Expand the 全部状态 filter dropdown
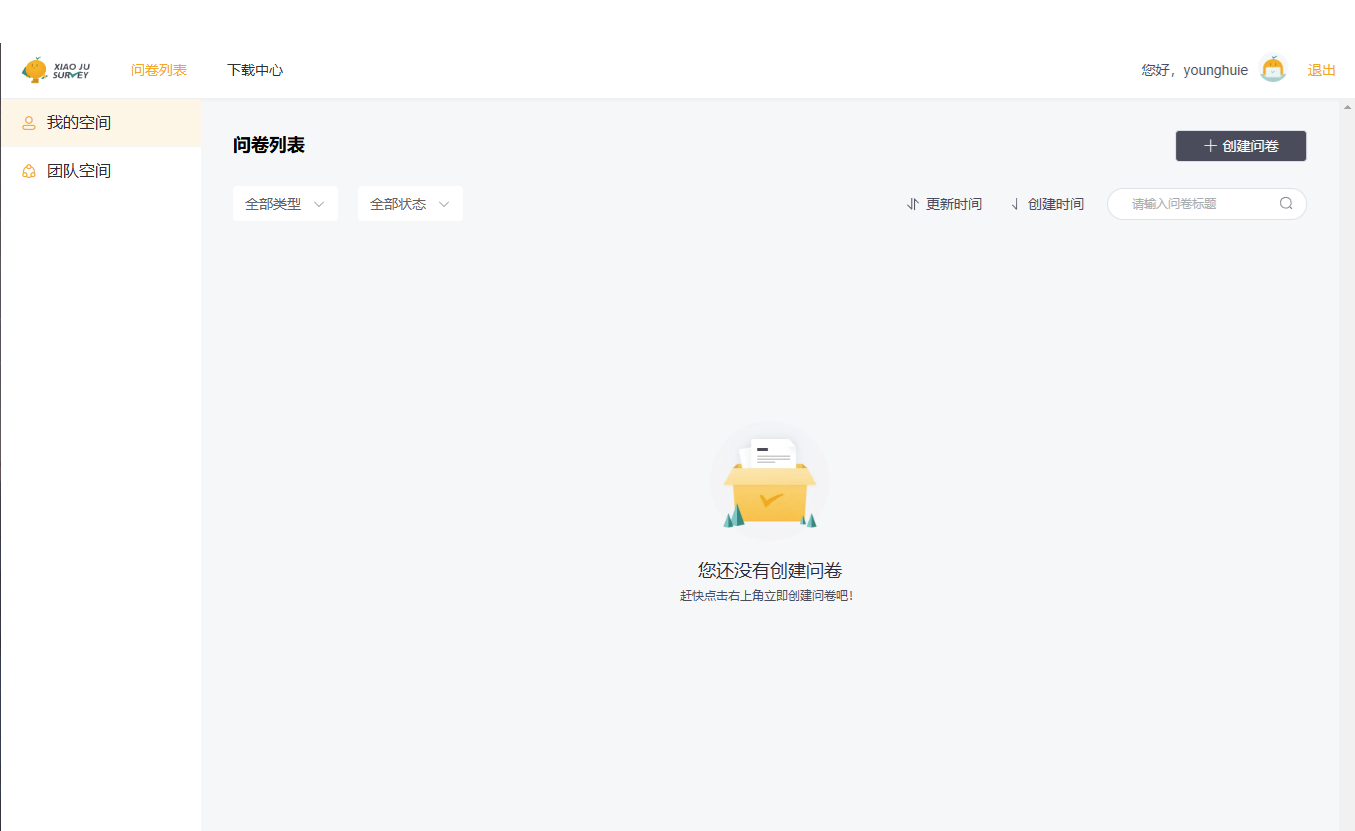 pos(410,204)
